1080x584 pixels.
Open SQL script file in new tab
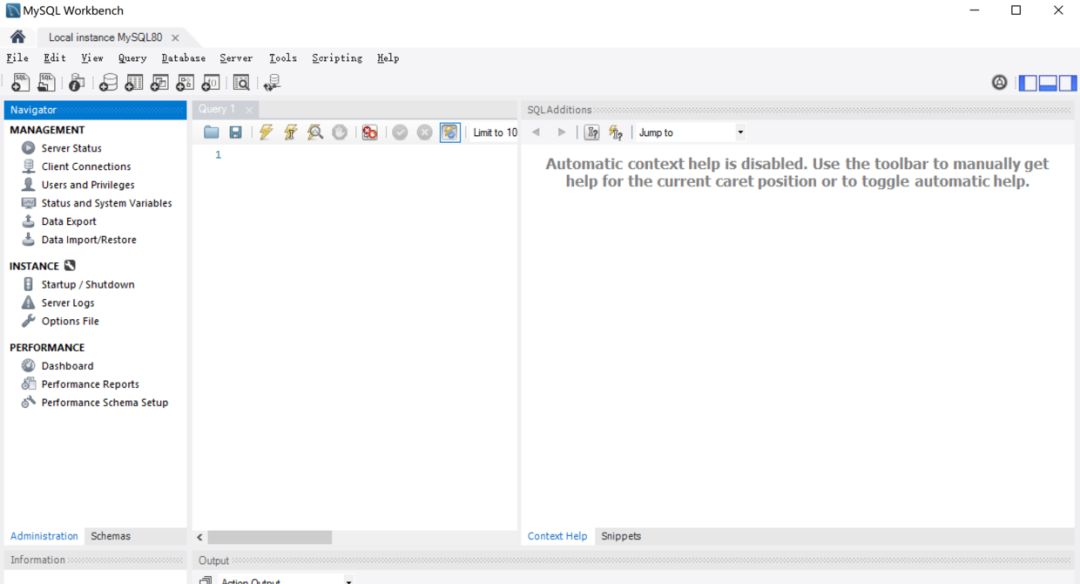(46, 83)
